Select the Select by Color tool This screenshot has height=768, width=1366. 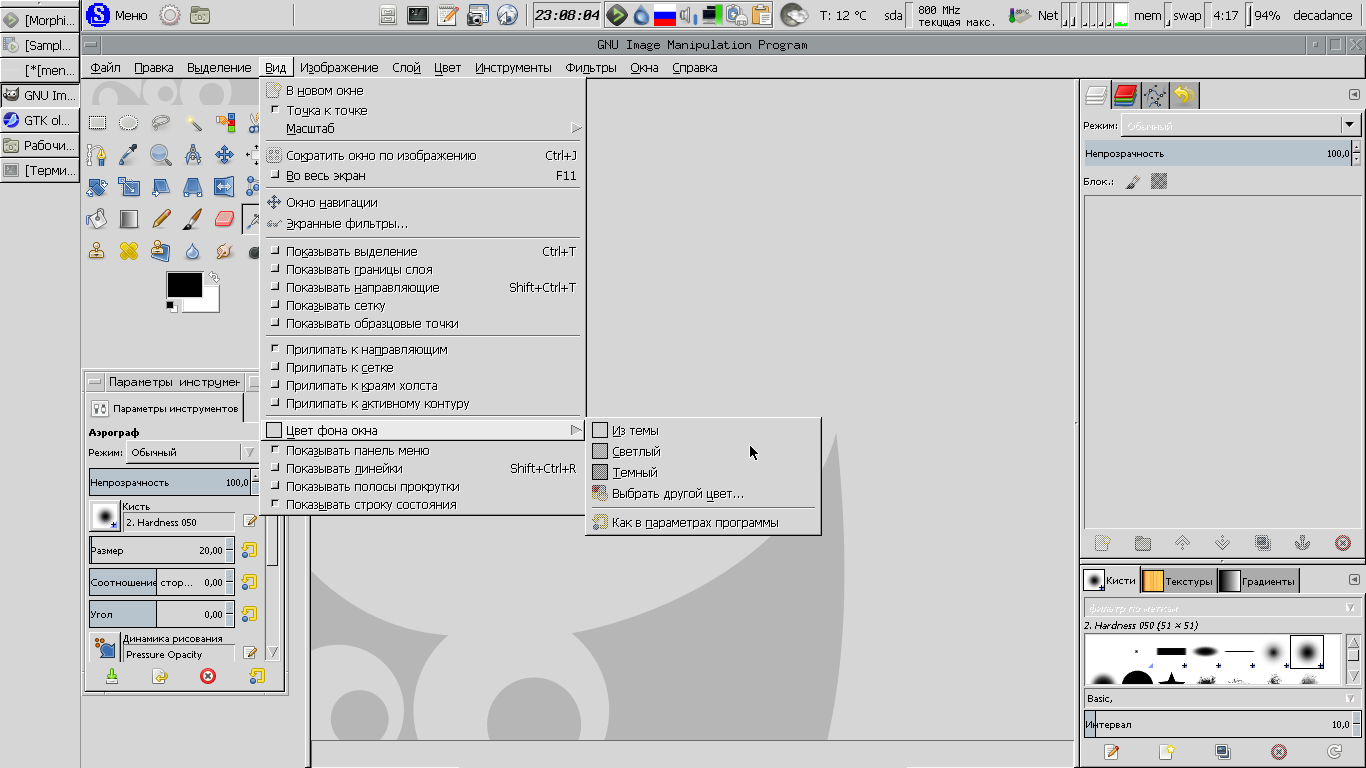coord(225,123)
